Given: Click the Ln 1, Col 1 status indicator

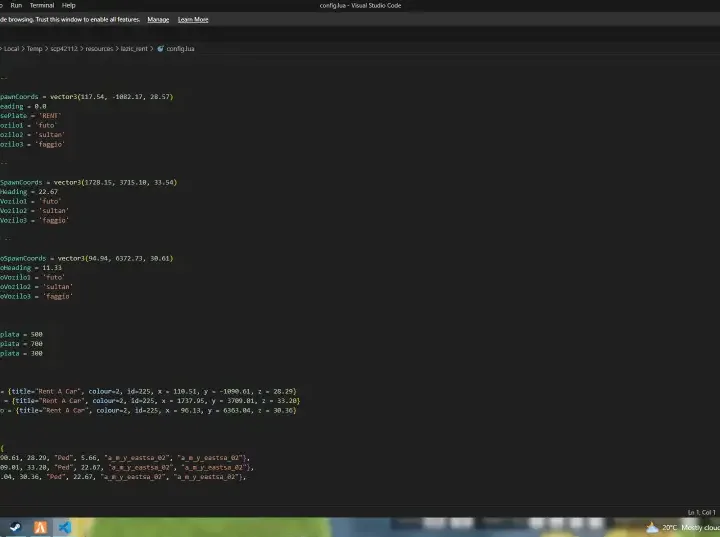Looking at the screenshot, I should click(x=701, y=512).
